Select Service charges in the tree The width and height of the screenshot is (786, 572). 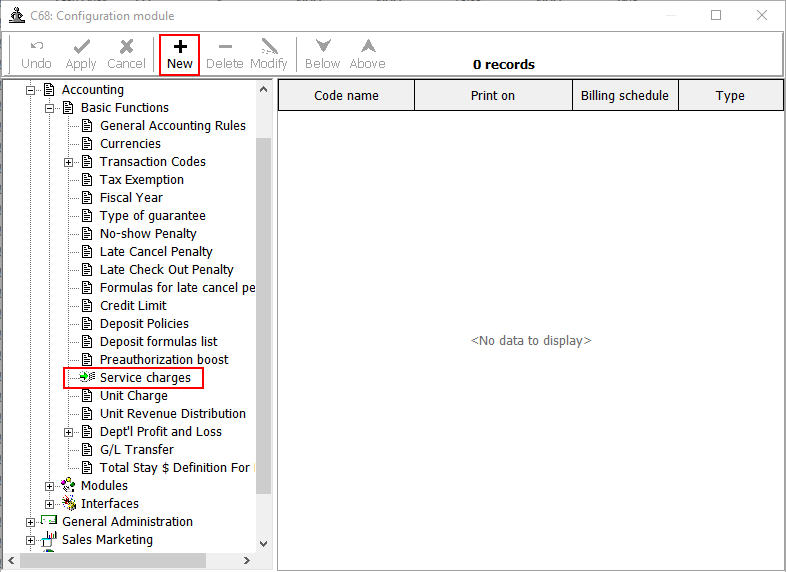pyautogui.click(x=144, y=378)
